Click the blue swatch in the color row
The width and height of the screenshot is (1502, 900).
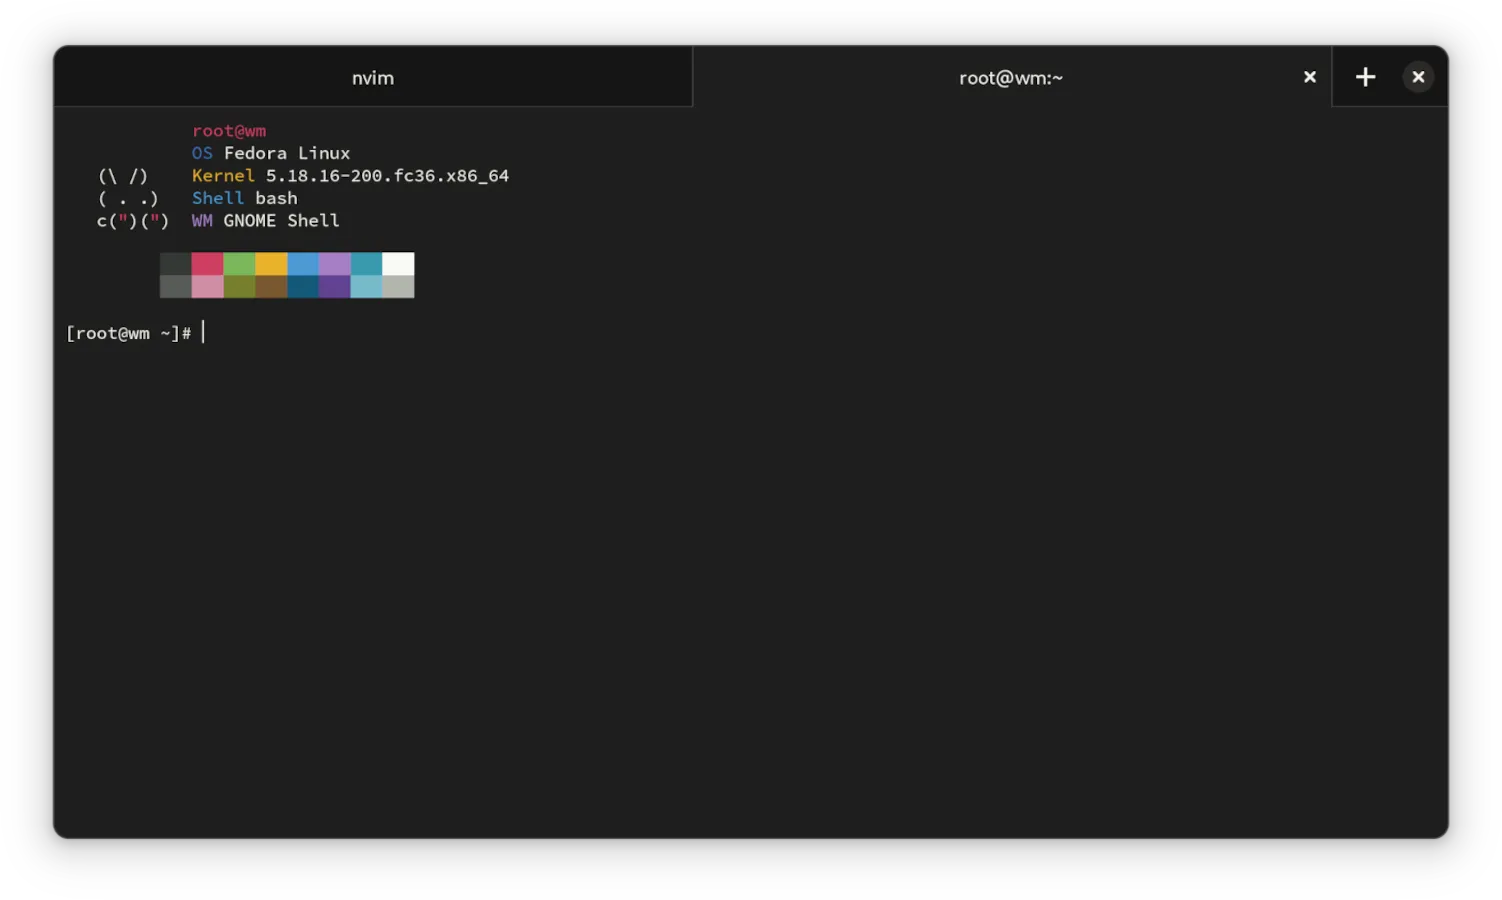pyautogui.click(x=303, y=263)
